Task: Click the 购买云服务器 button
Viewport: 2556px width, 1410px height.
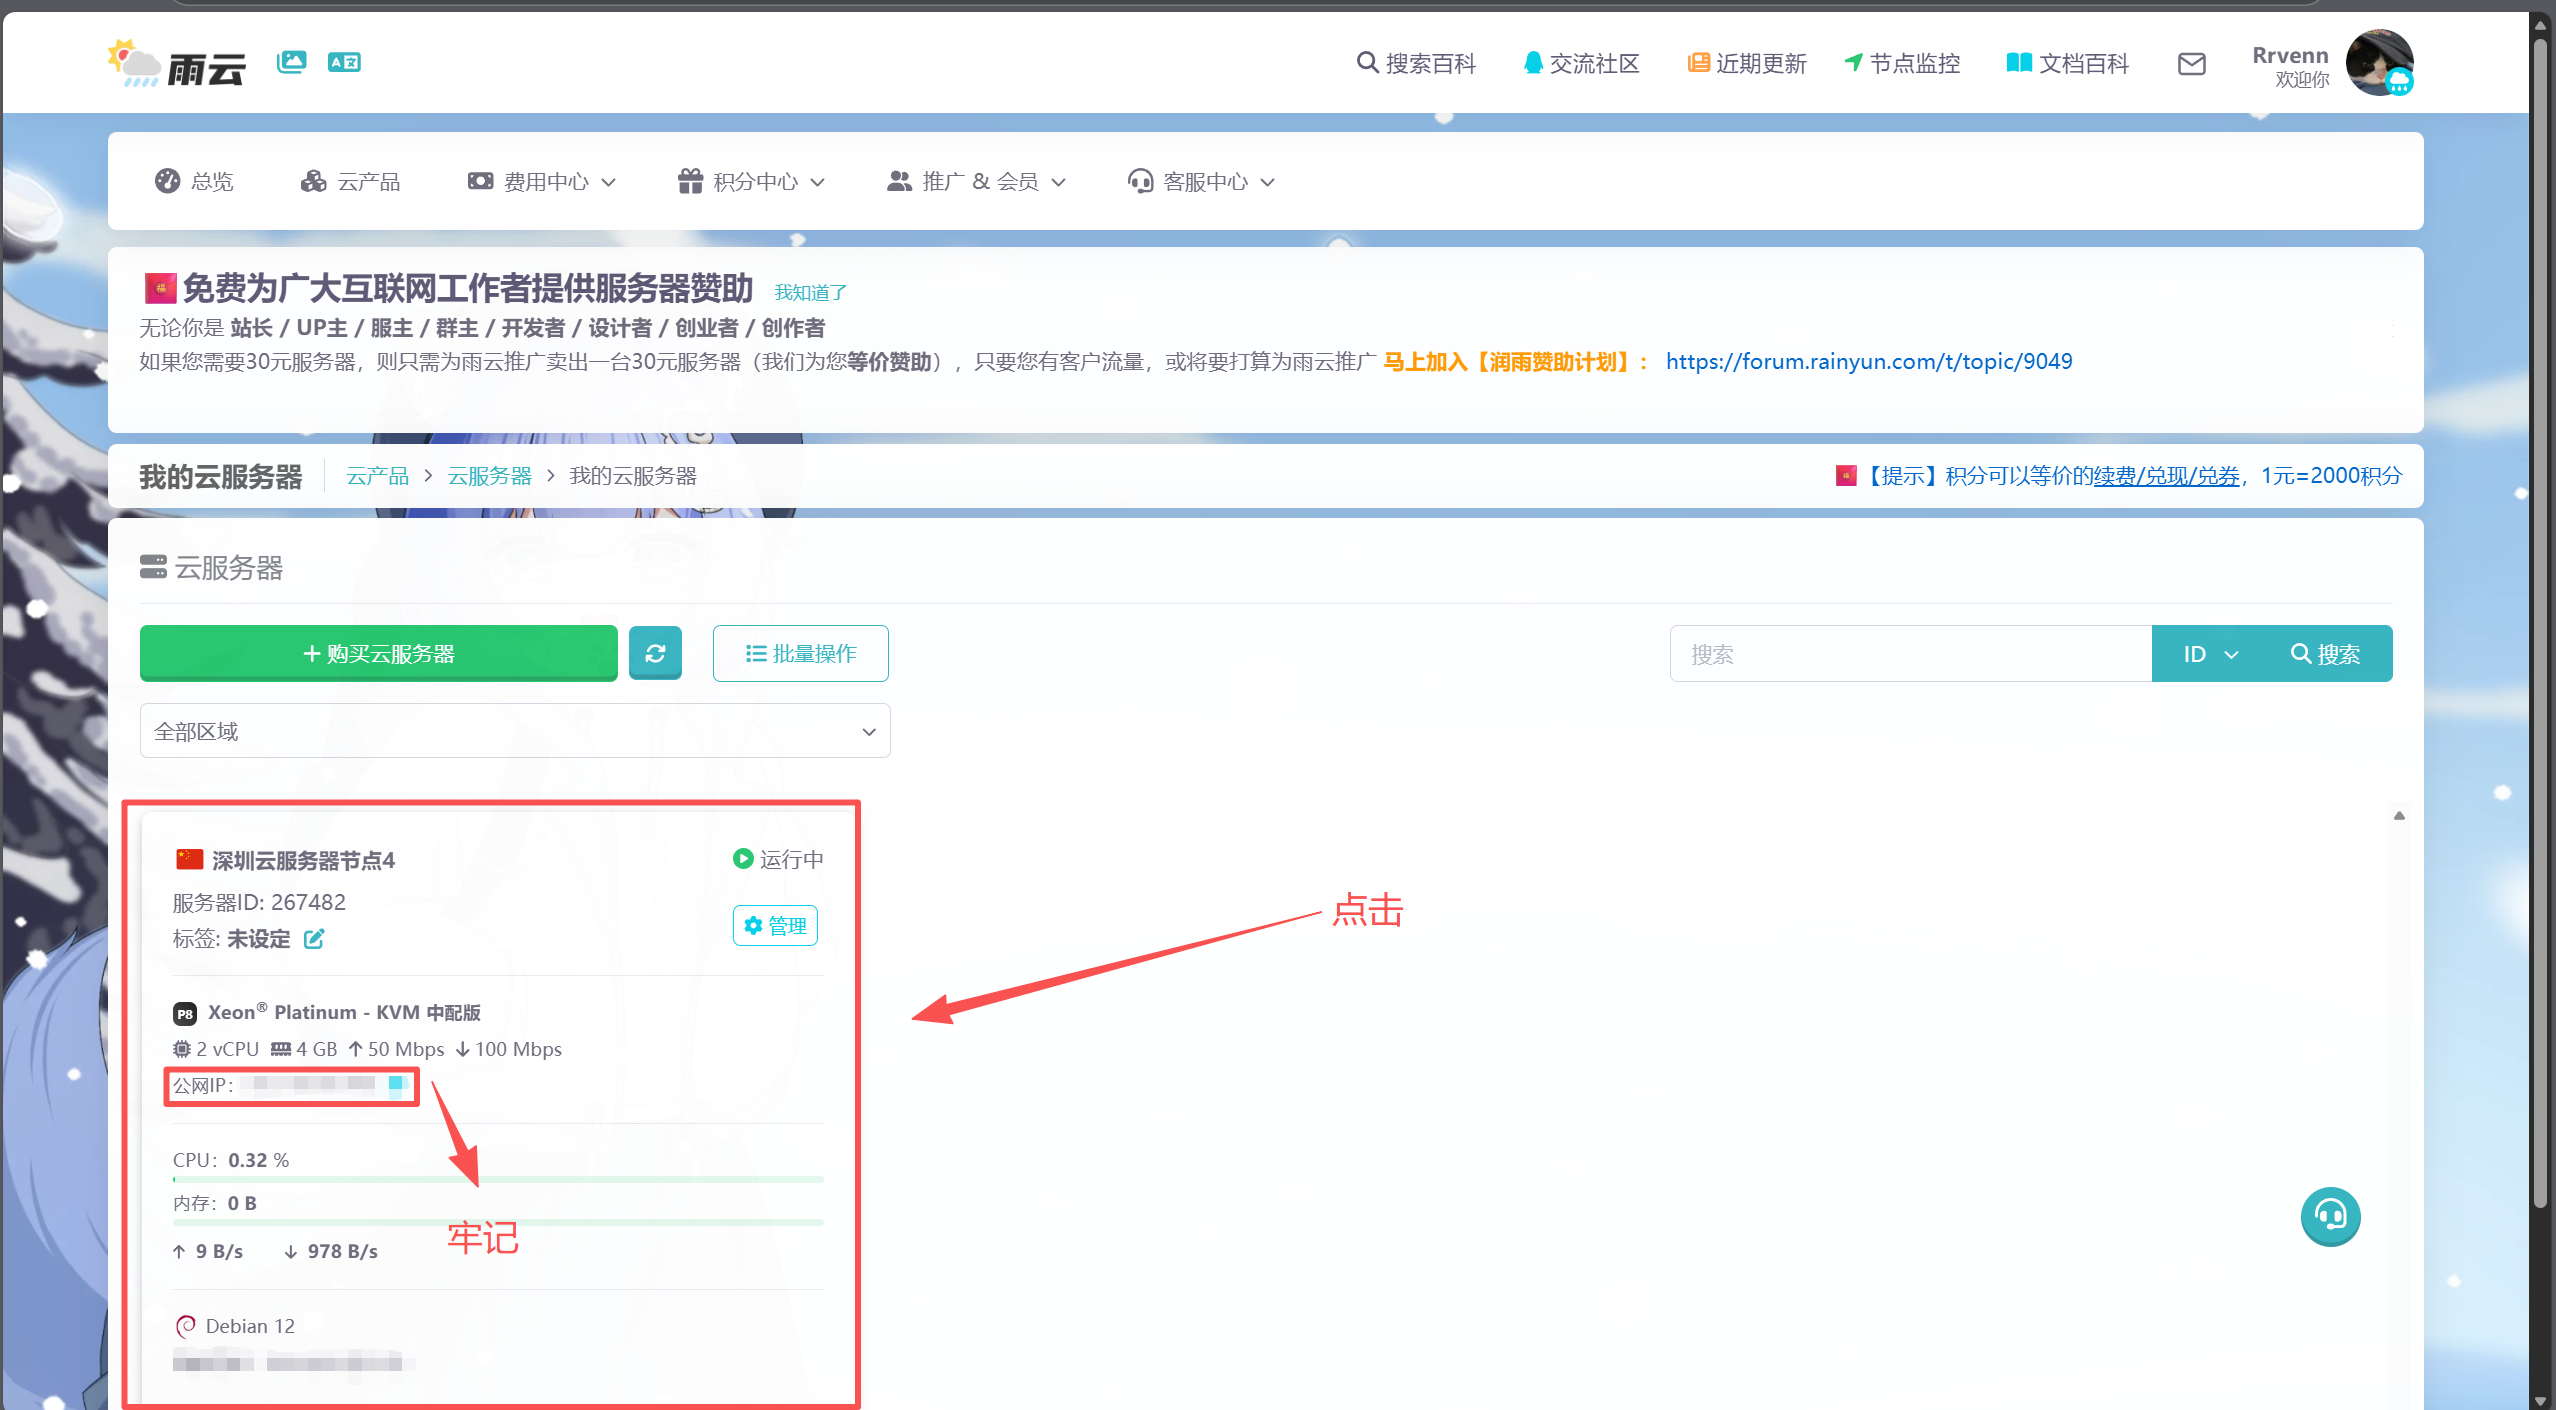Action: click(378, 653)
